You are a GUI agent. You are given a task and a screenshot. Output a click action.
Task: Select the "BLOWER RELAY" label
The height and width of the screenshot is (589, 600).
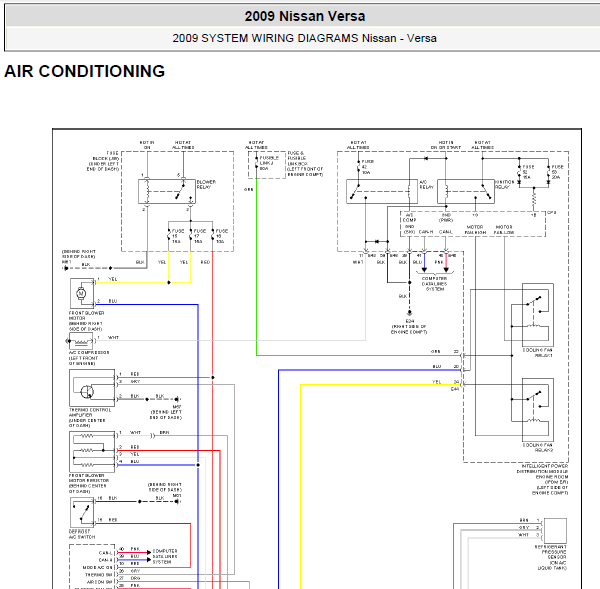point(206,184)
